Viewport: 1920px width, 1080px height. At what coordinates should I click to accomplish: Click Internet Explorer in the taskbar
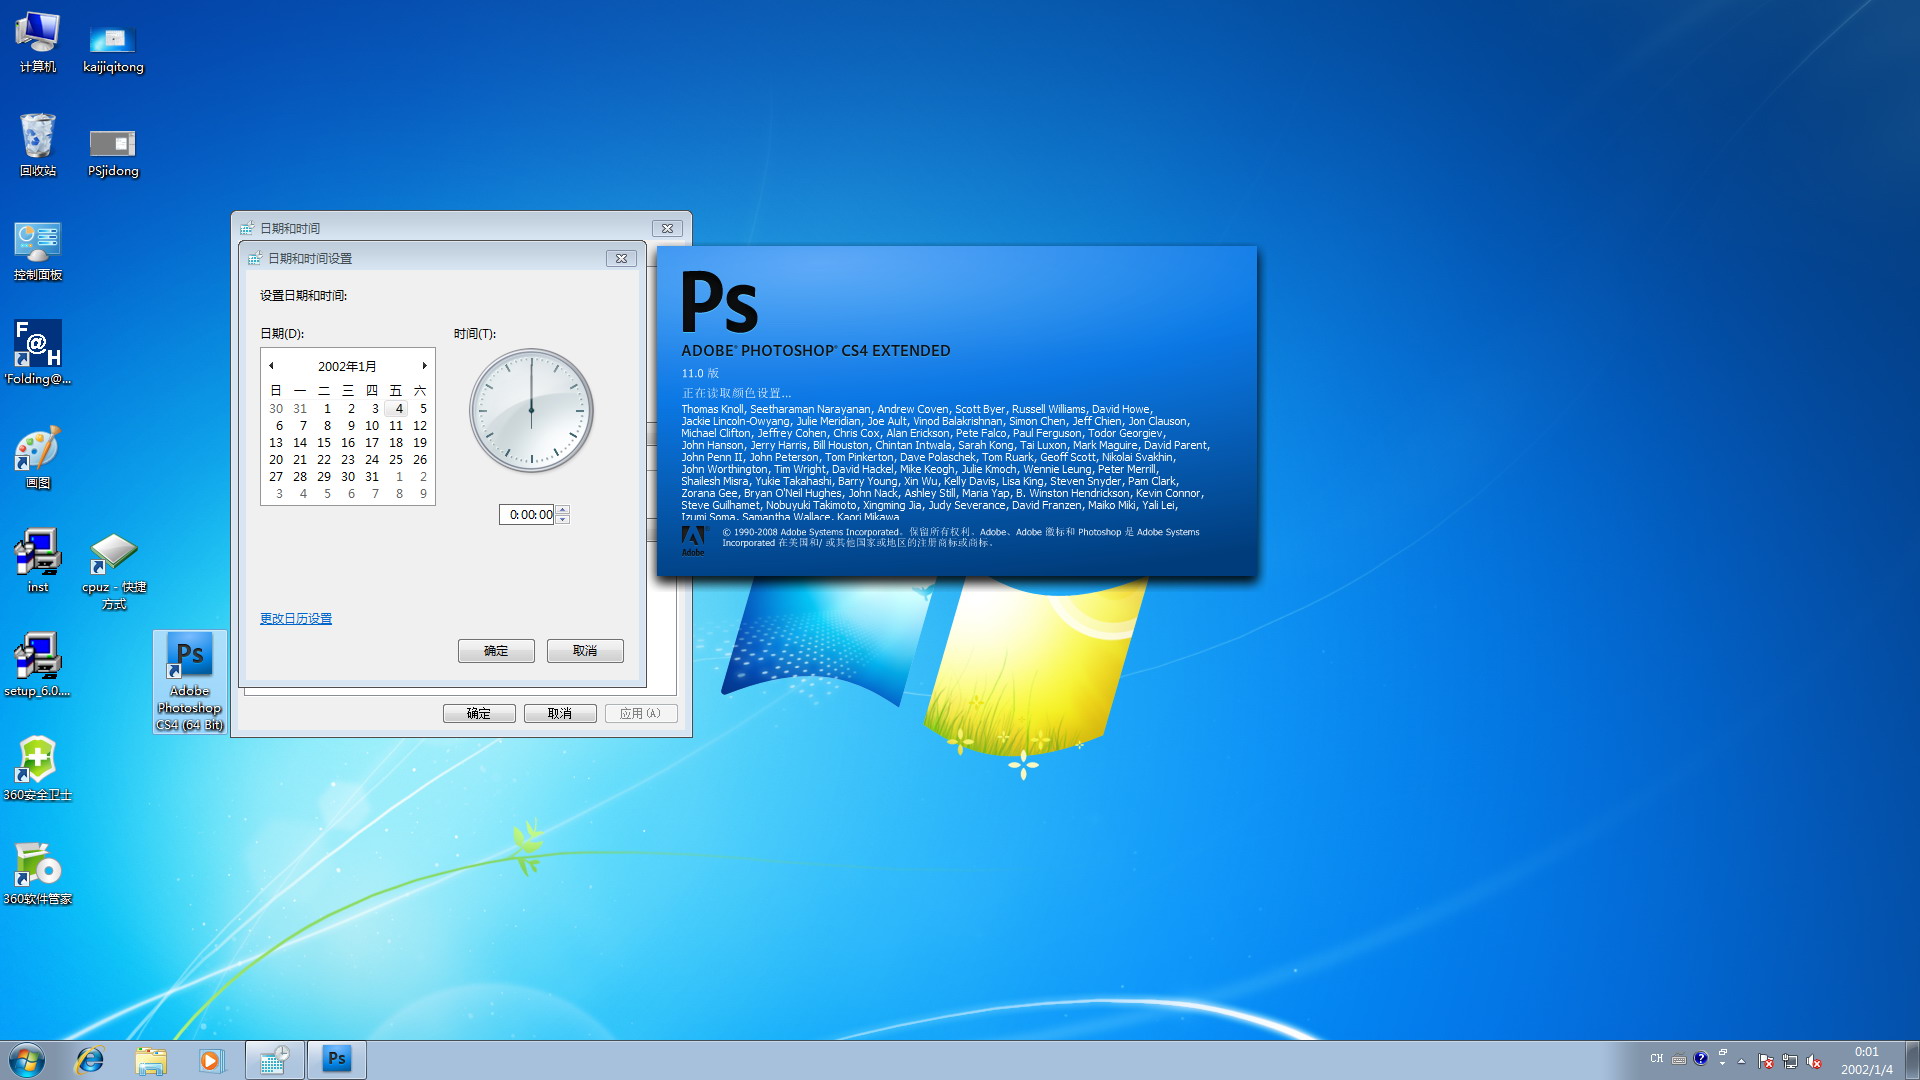(90, 1060)
